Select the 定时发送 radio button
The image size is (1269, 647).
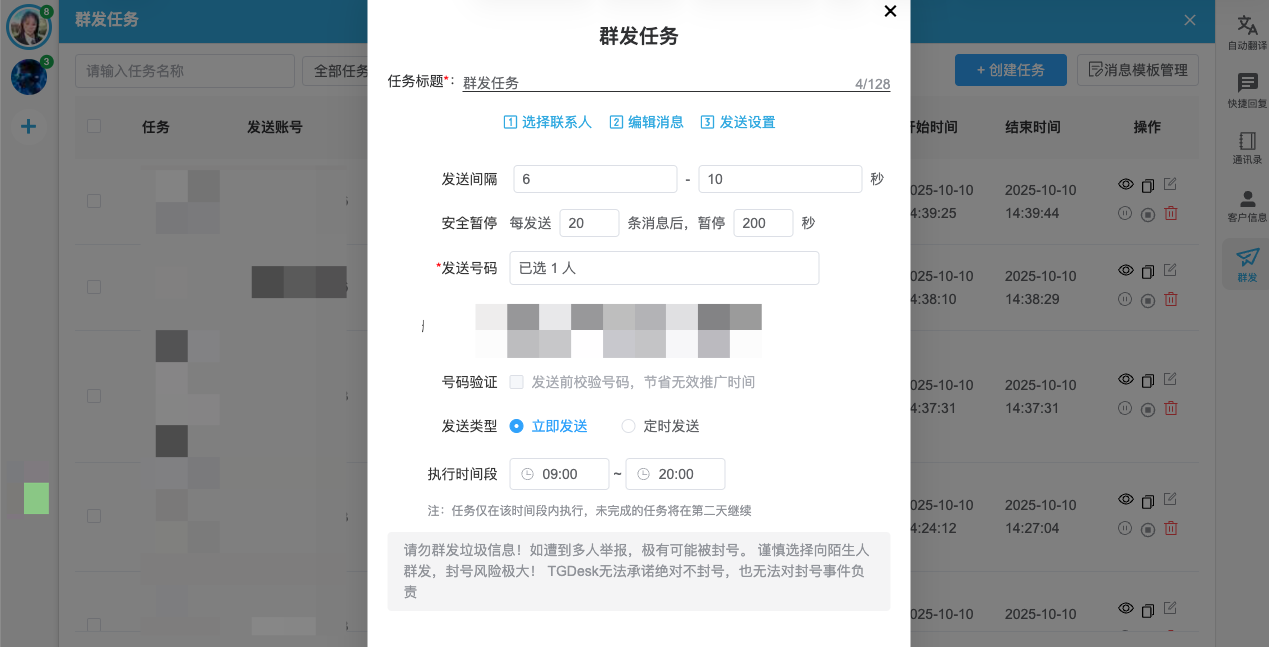click(629, 426)
